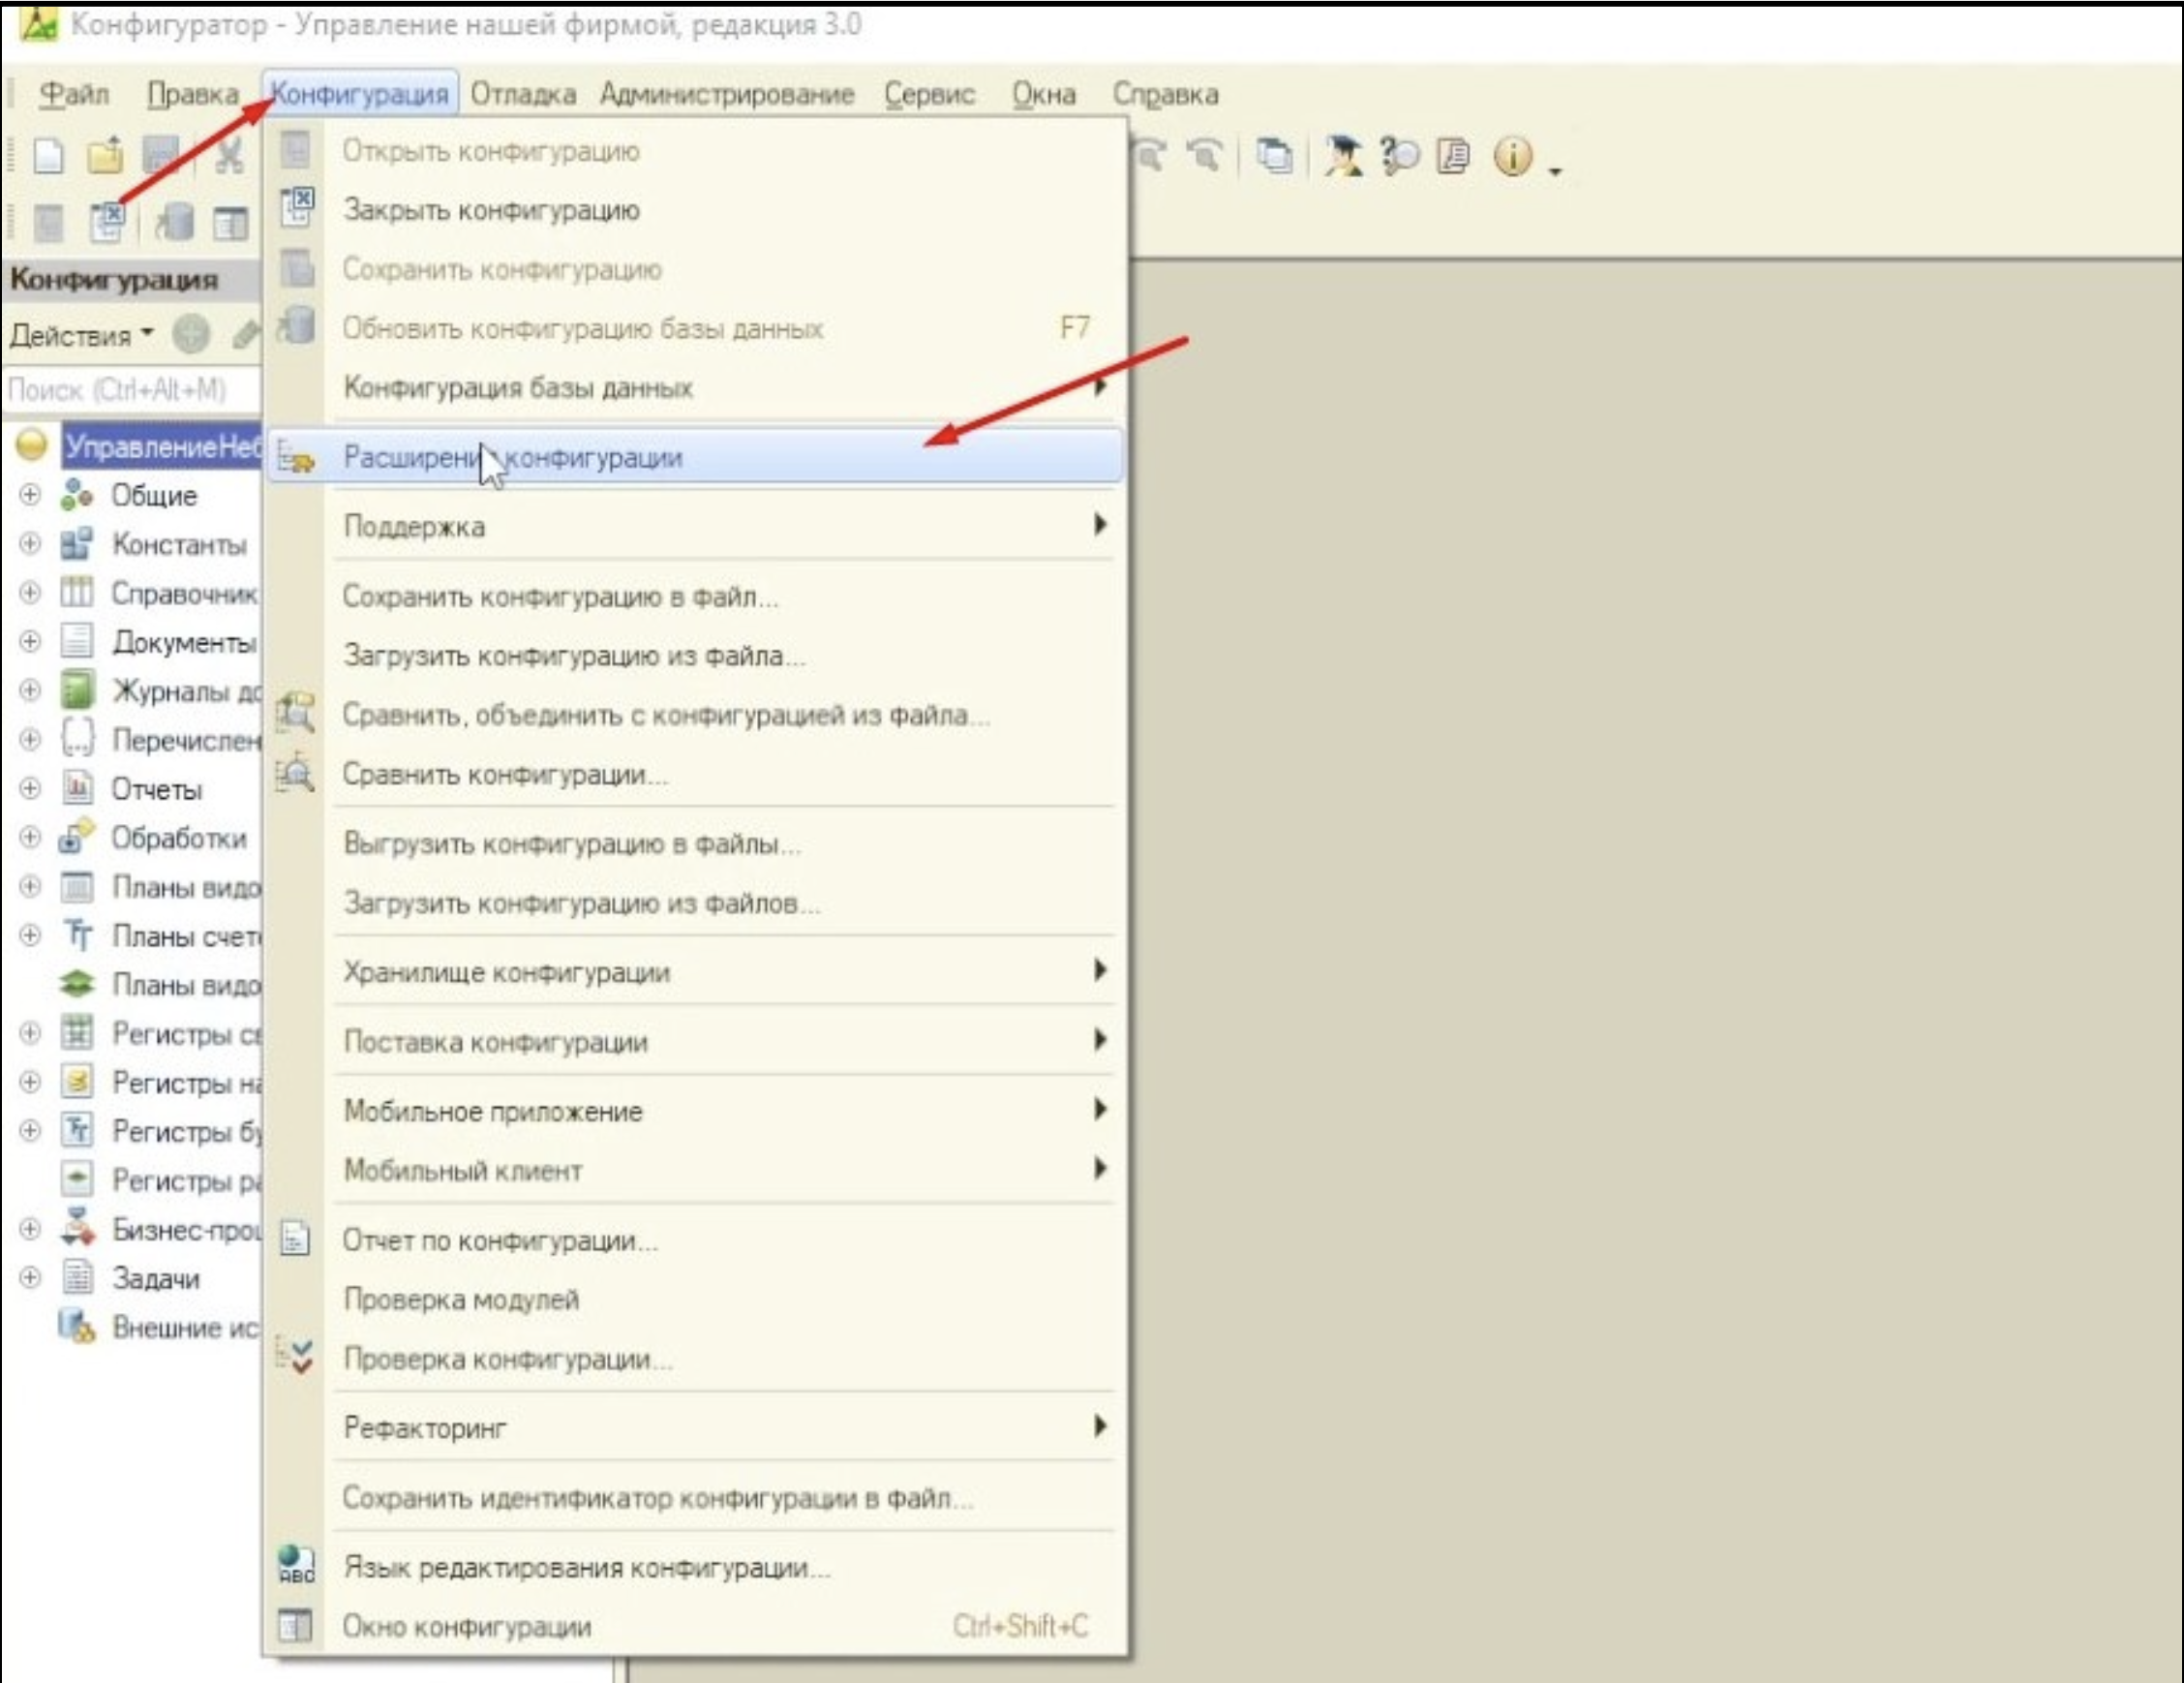The height and width of the screenshot is (1683, 2184).
Task: Click the Поиск search field
Action: coord(132,389)
